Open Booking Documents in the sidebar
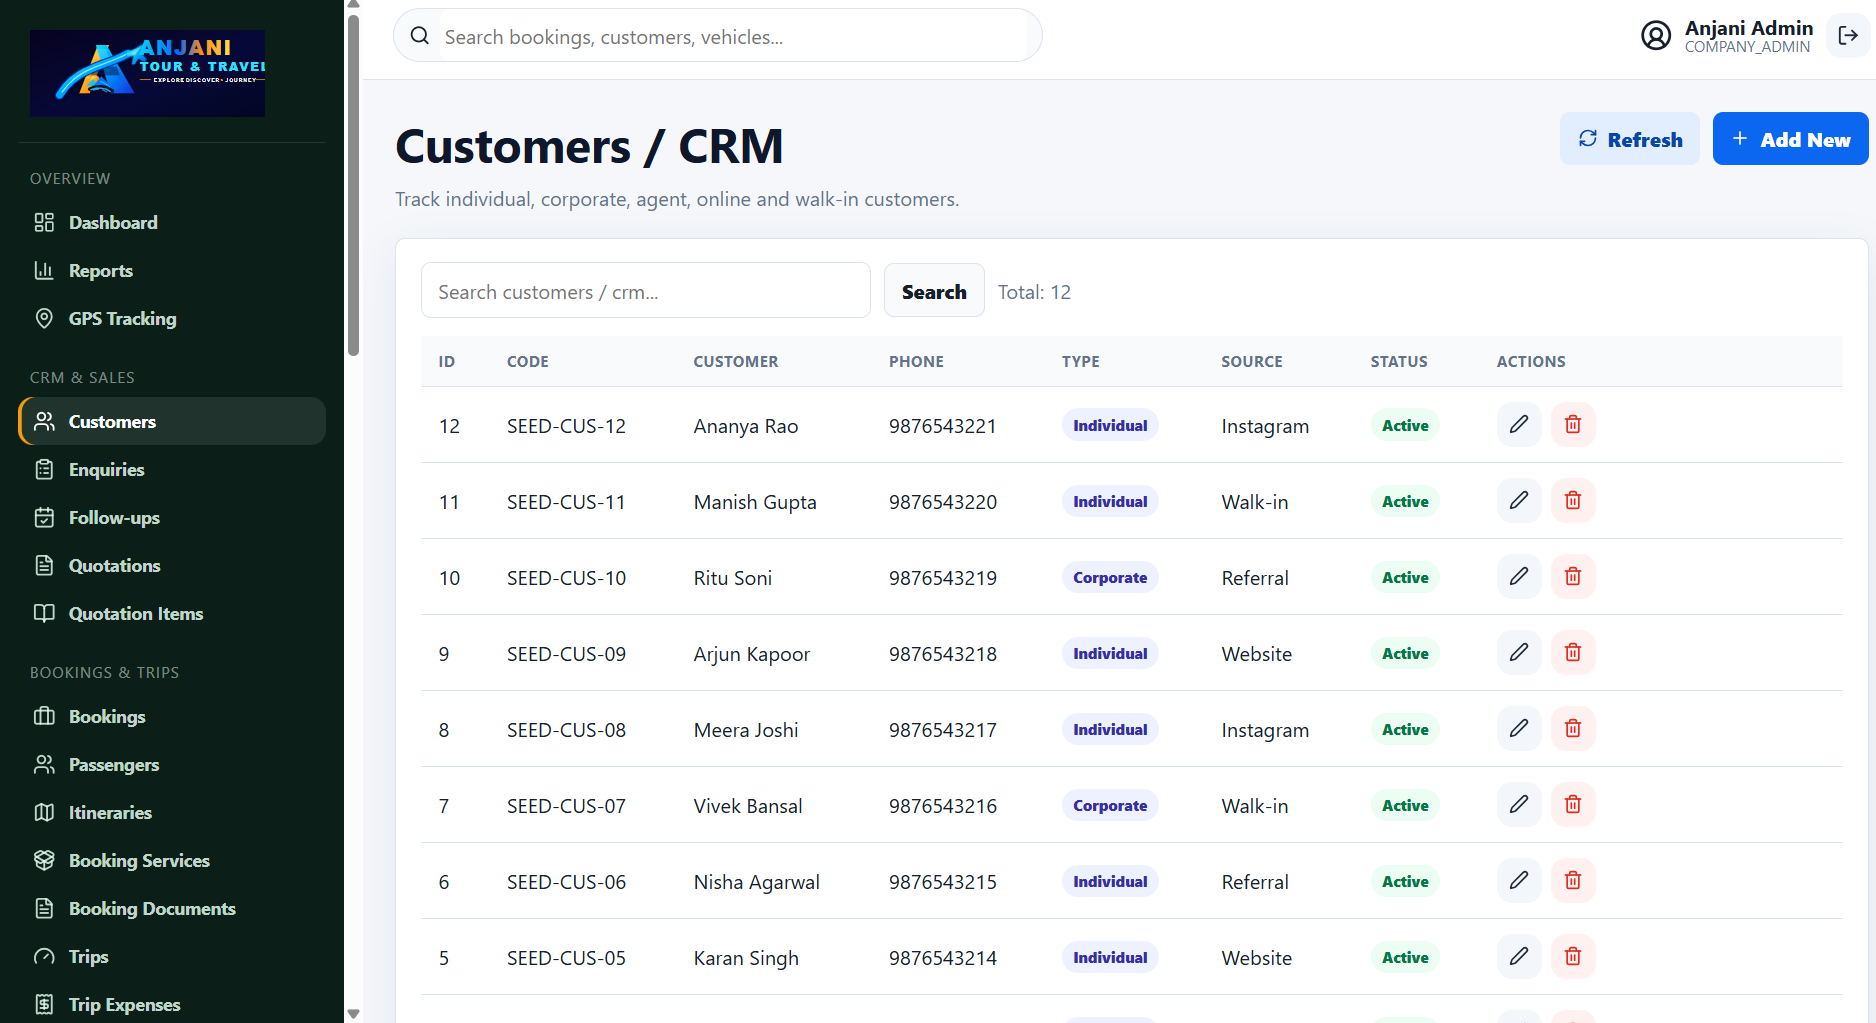 click(172, 908)
